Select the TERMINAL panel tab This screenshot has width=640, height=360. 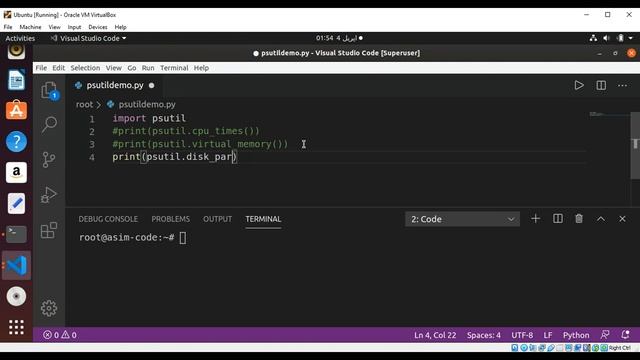click(x=263, y=219)
